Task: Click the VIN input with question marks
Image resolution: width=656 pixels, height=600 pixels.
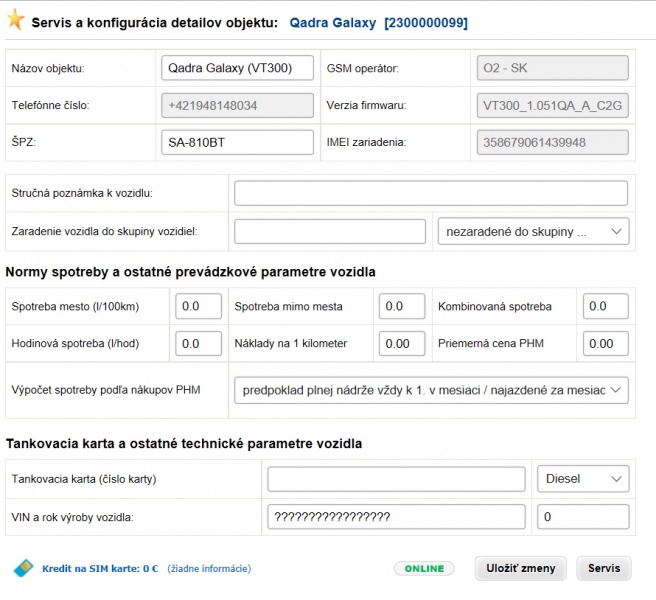Action: click(396, 517)
